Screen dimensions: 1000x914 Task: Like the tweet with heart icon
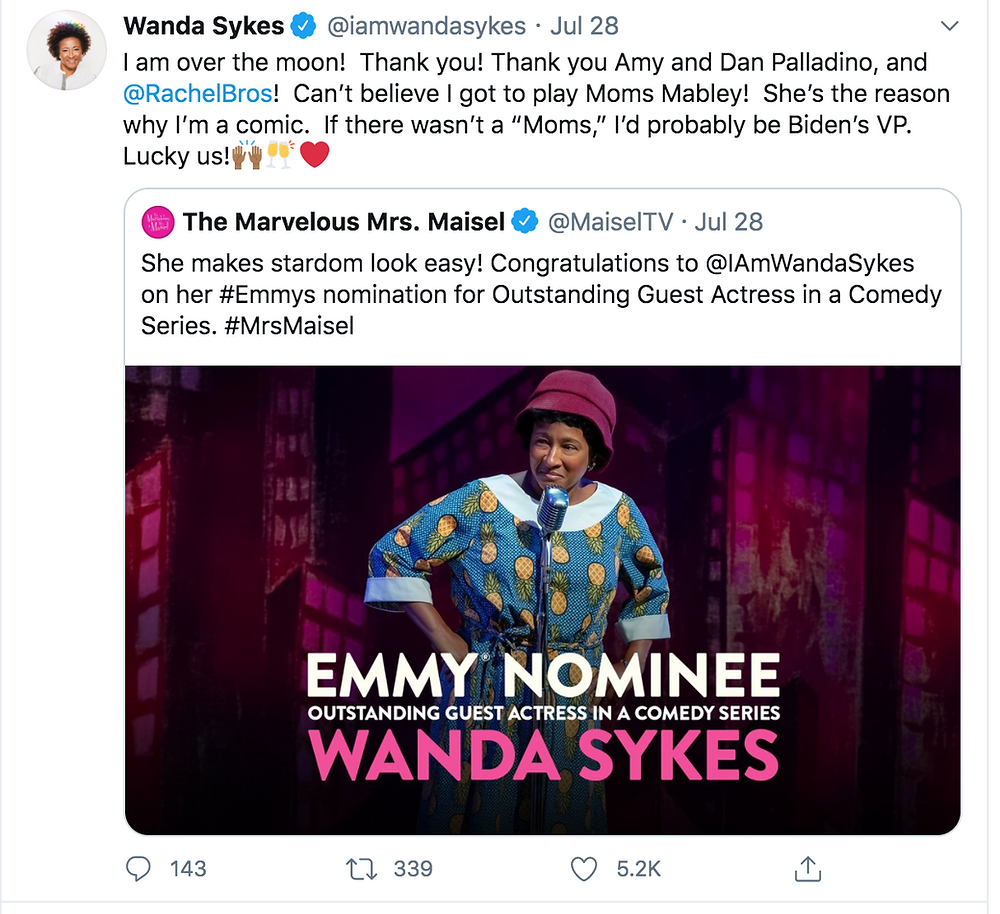[584, 869]
